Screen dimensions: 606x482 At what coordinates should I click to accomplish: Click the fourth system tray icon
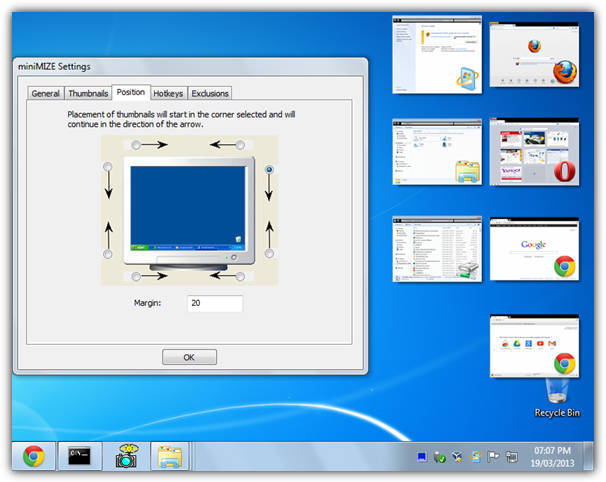[x=475, y=457]
